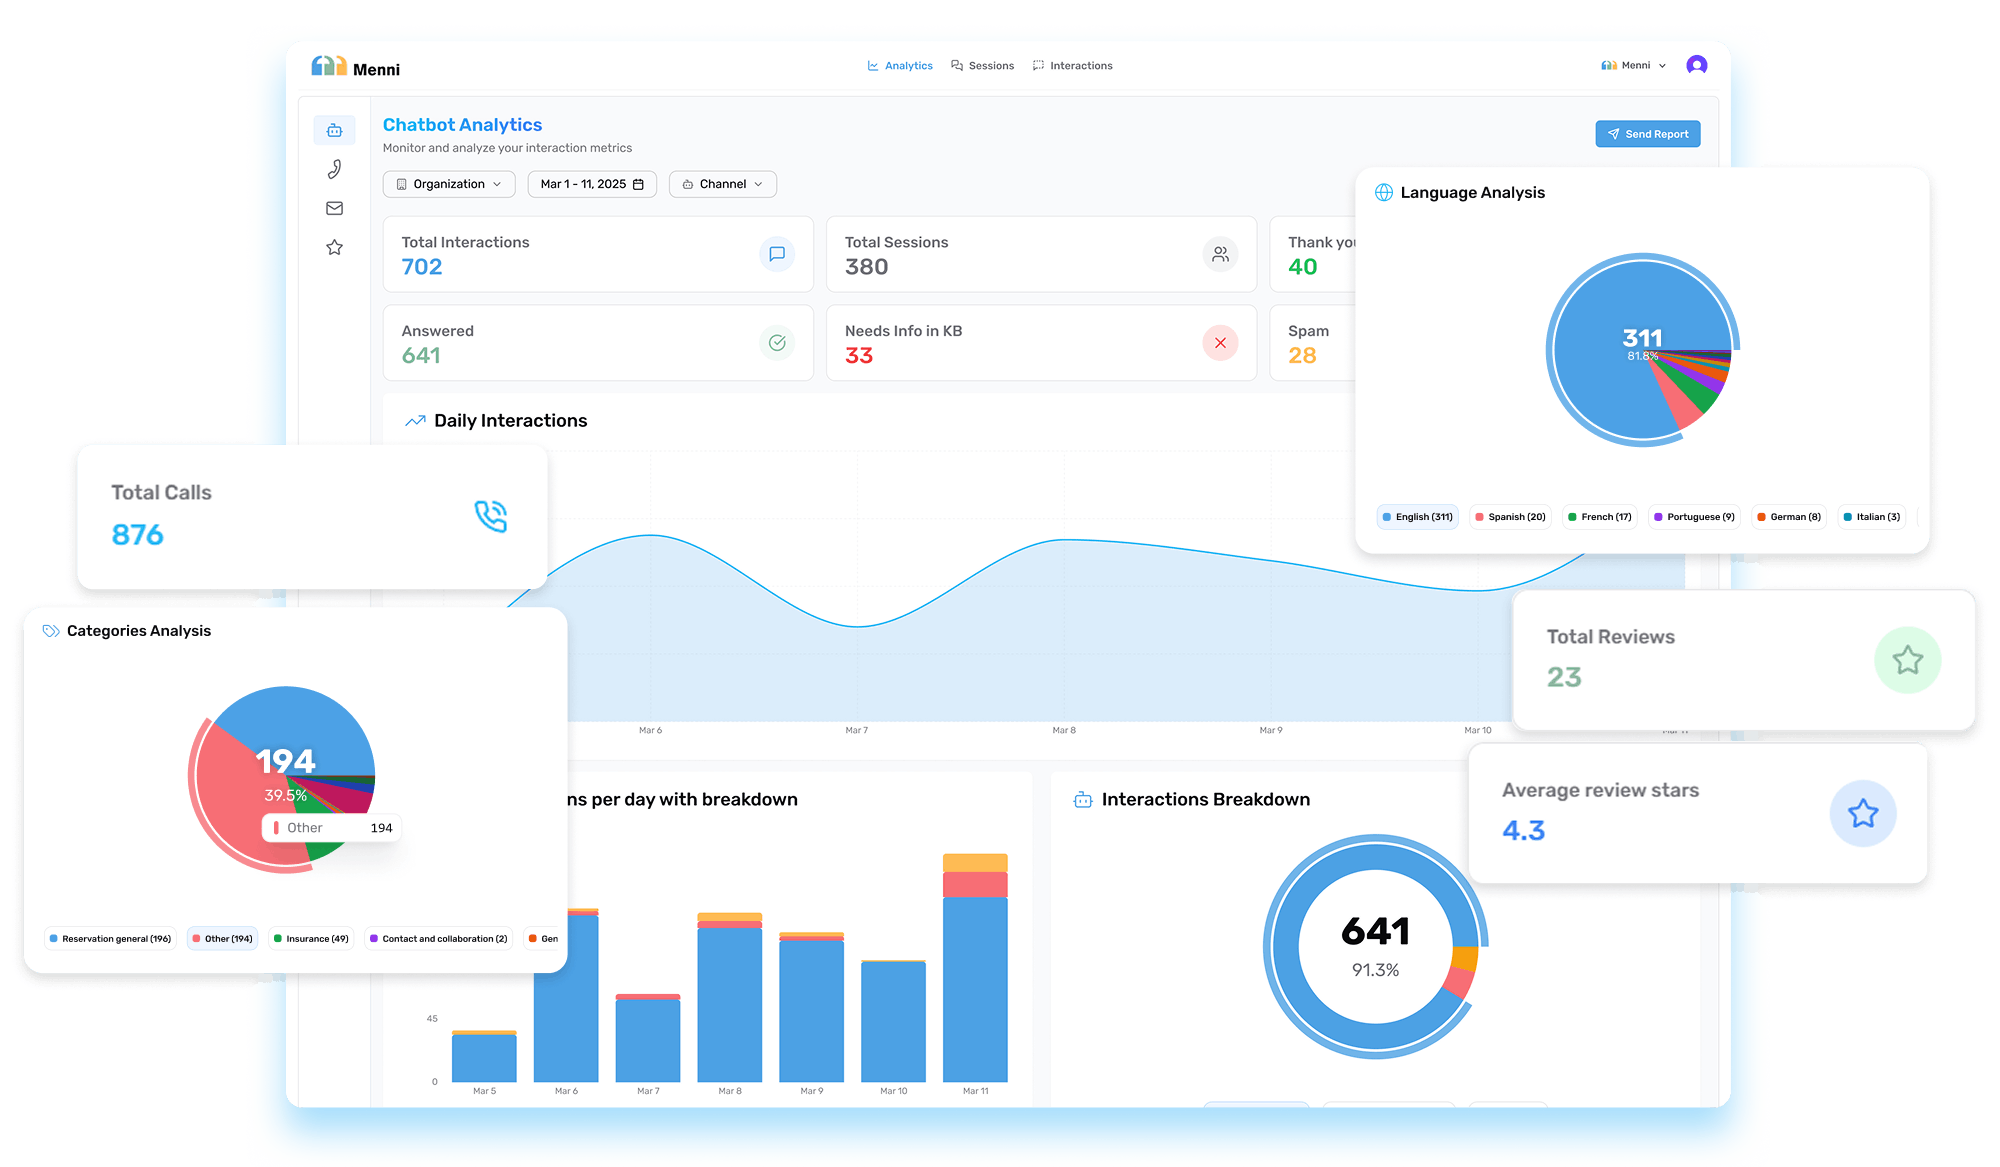This screenshot has height=1167, width=2000.
Task: Toggle Insurance (49) category legend
Action: pyautogui.click(x=311, y=939)
